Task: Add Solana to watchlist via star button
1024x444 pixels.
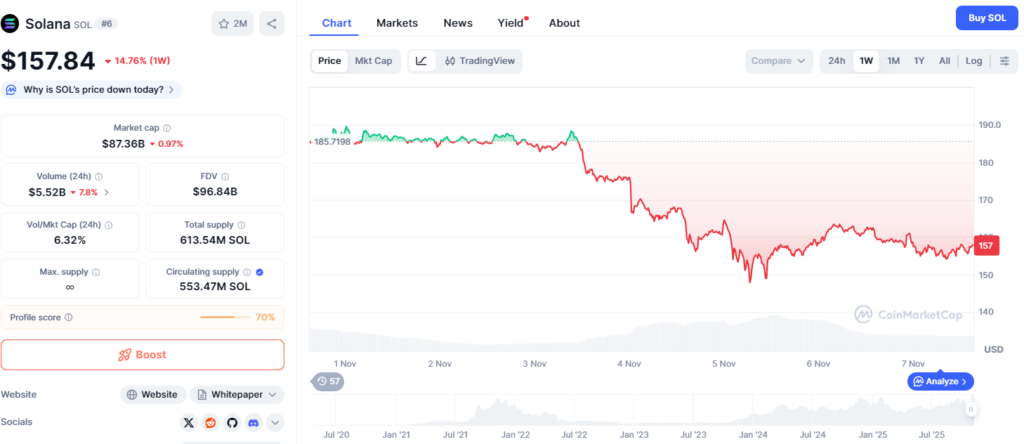Action: 231,23
